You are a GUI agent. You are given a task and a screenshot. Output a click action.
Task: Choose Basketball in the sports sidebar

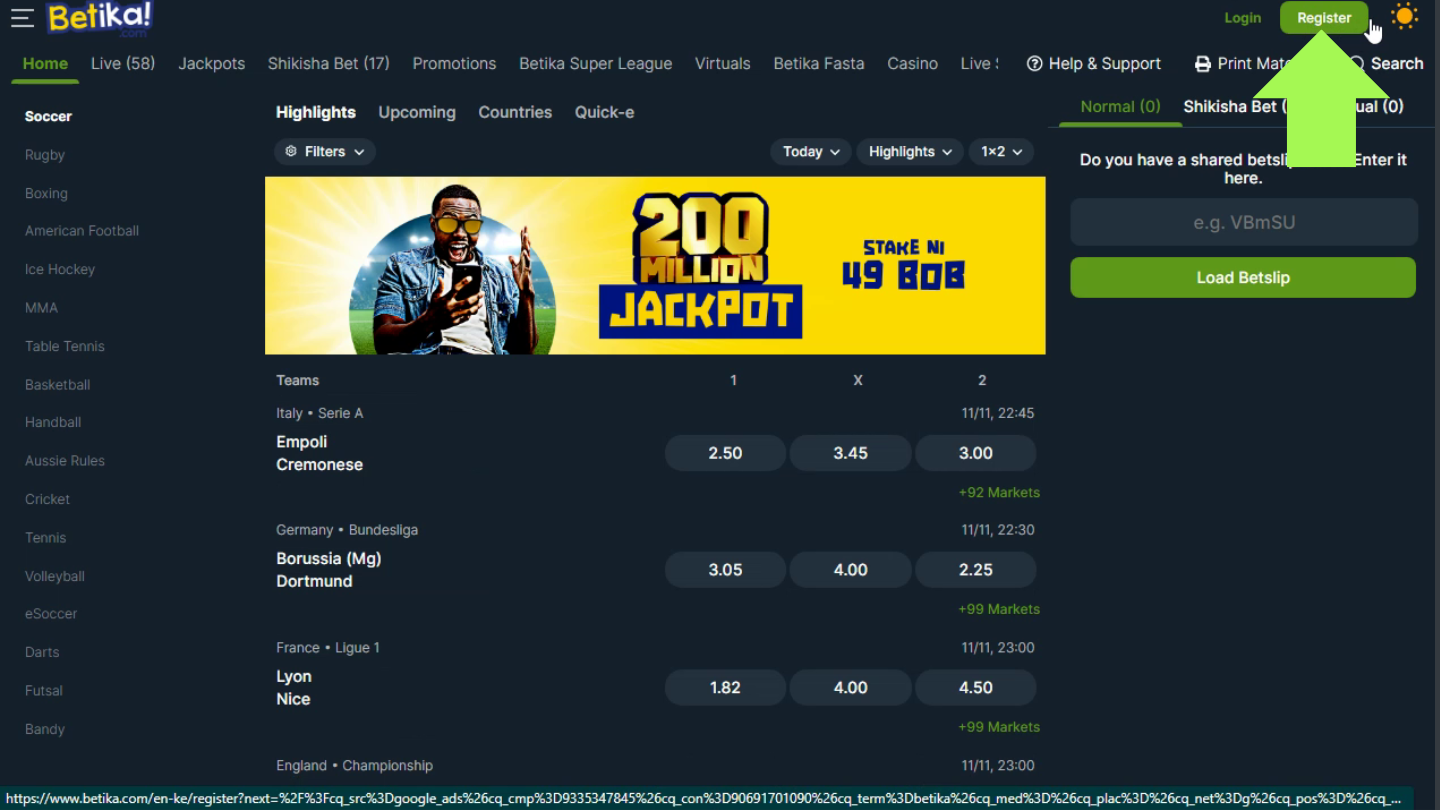[58, 385]
